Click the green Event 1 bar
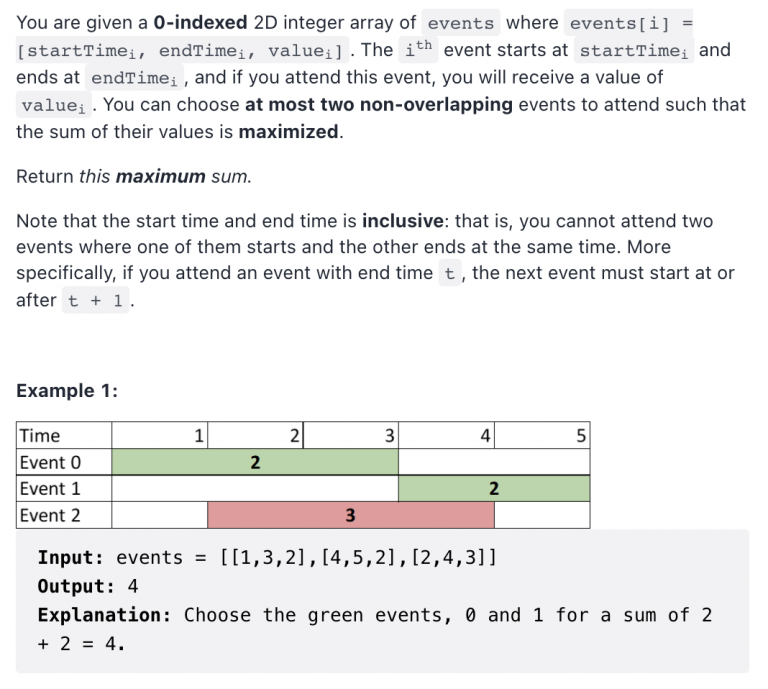Image resolution: width=768 pixels, height=689 pixels. [x=494, y=488]
